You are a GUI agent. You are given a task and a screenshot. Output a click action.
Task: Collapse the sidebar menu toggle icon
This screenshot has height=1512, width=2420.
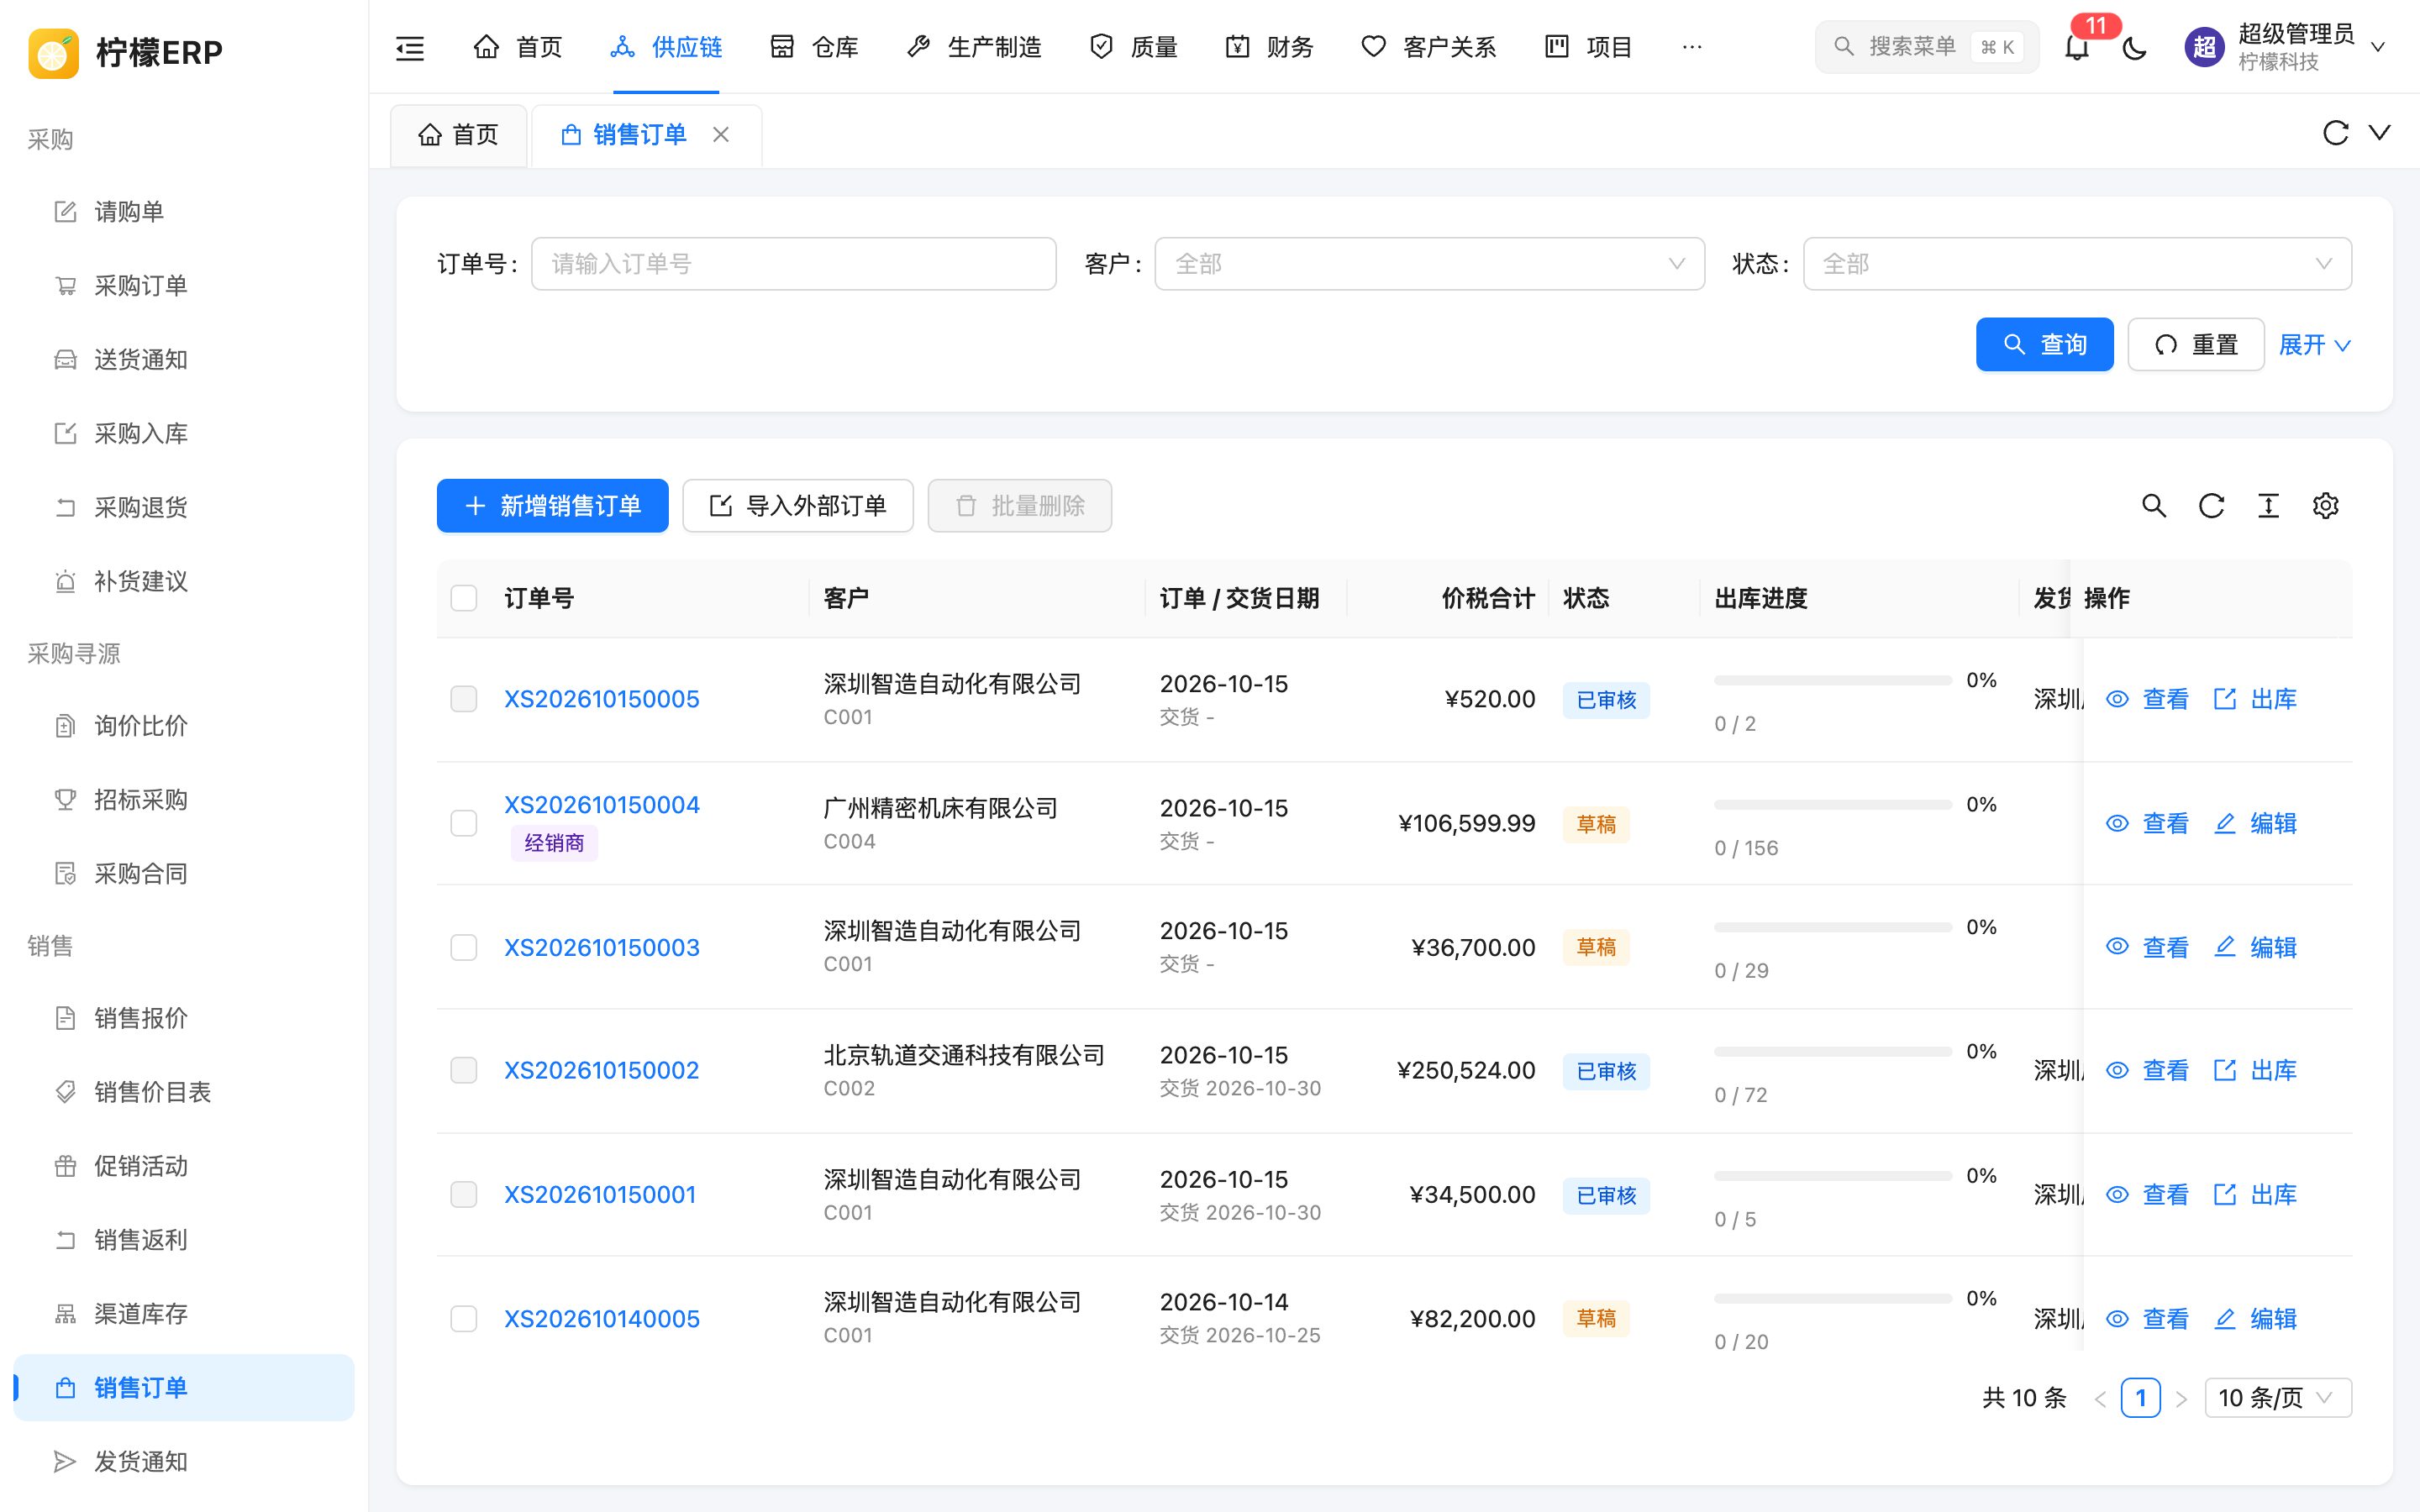(x=410, y=47)
